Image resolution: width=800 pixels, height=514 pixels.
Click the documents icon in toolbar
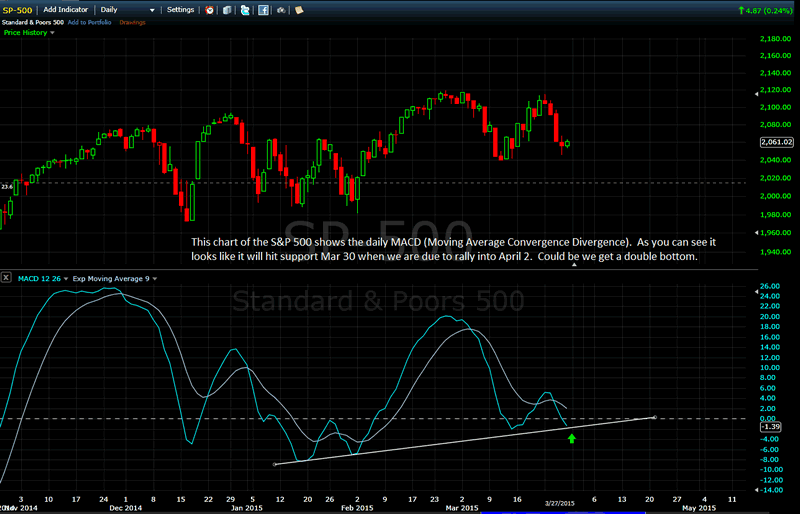tap(227, 9)
